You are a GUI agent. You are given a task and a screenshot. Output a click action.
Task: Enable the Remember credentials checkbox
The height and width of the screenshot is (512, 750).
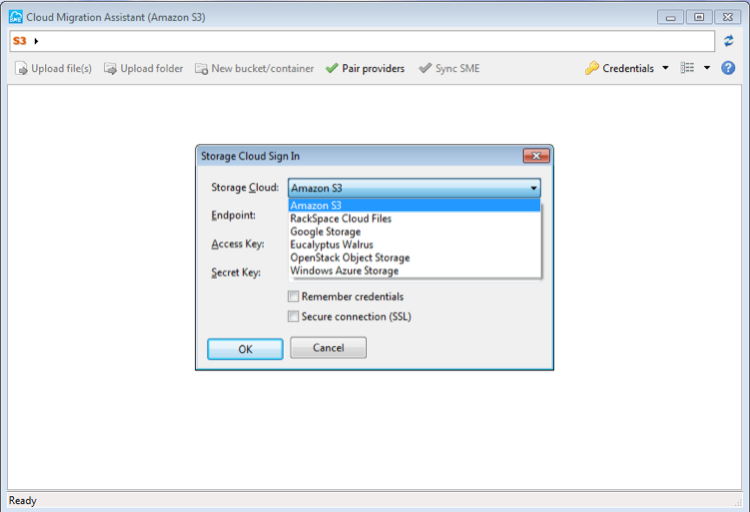pos(293,297)
